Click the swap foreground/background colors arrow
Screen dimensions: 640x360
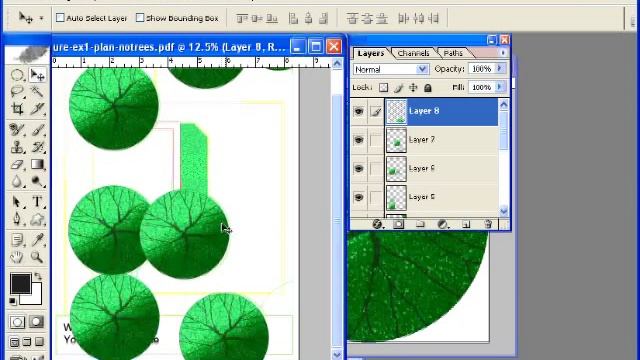click(x=38, y=277)
